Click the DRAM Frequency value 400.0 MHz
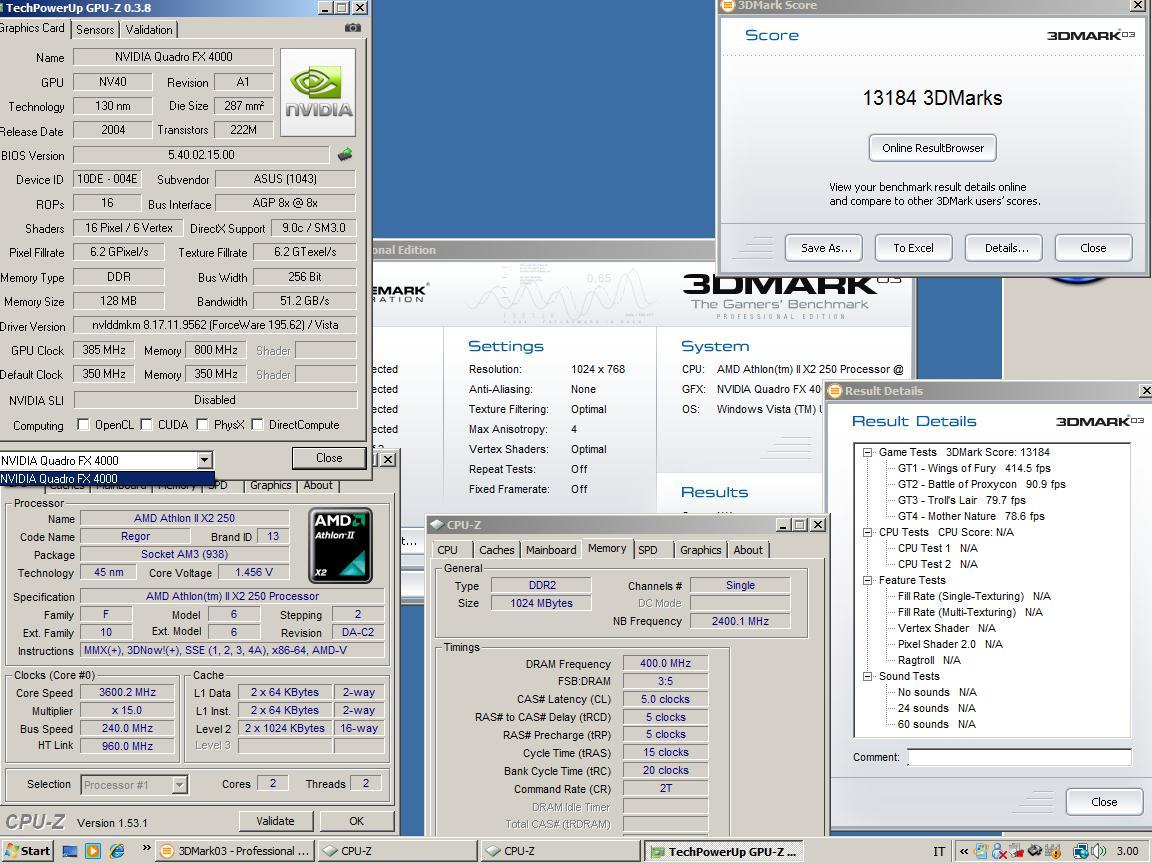This screenshot has height=864, width=1152. click(x=666, y=663)
